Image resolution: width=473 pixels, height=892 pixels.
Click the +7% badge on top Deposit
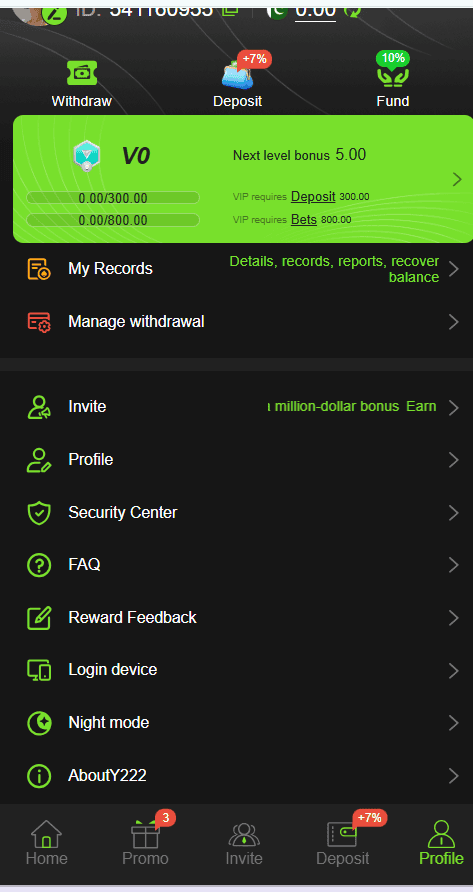(254, 59)
